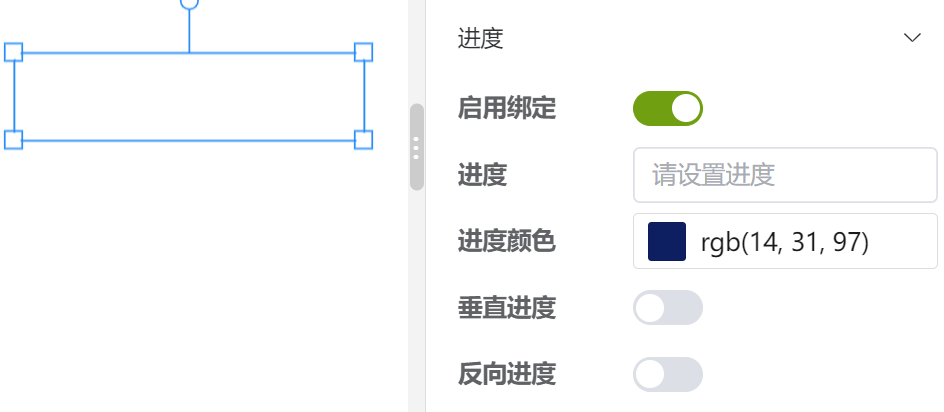This screenshot has width=944, height=412.
Task: Click the bottom-right corner selection handle
Action: [364, 140]
